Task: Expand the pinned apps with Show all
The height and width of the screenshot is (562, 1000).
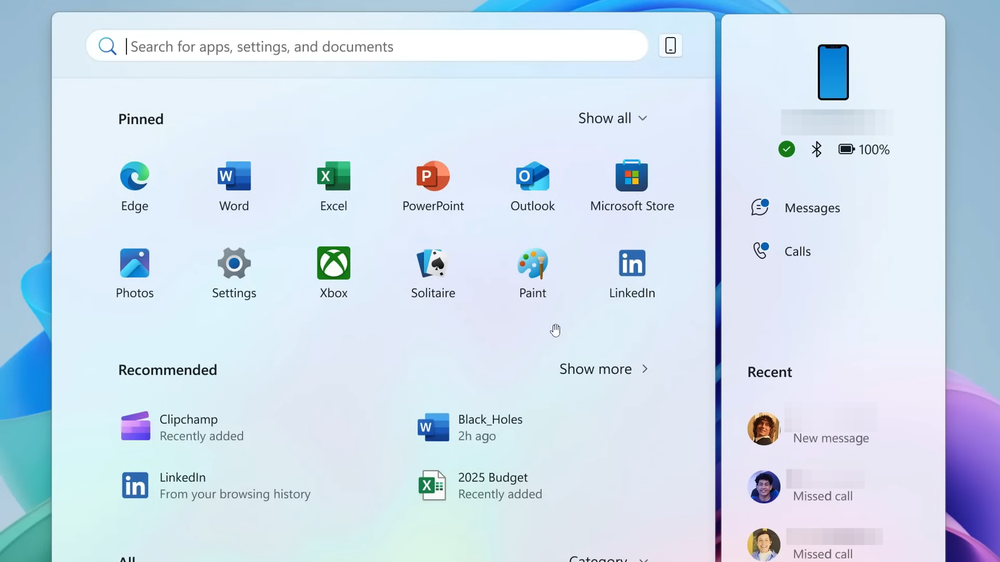Action: click(x=612, y=118)
